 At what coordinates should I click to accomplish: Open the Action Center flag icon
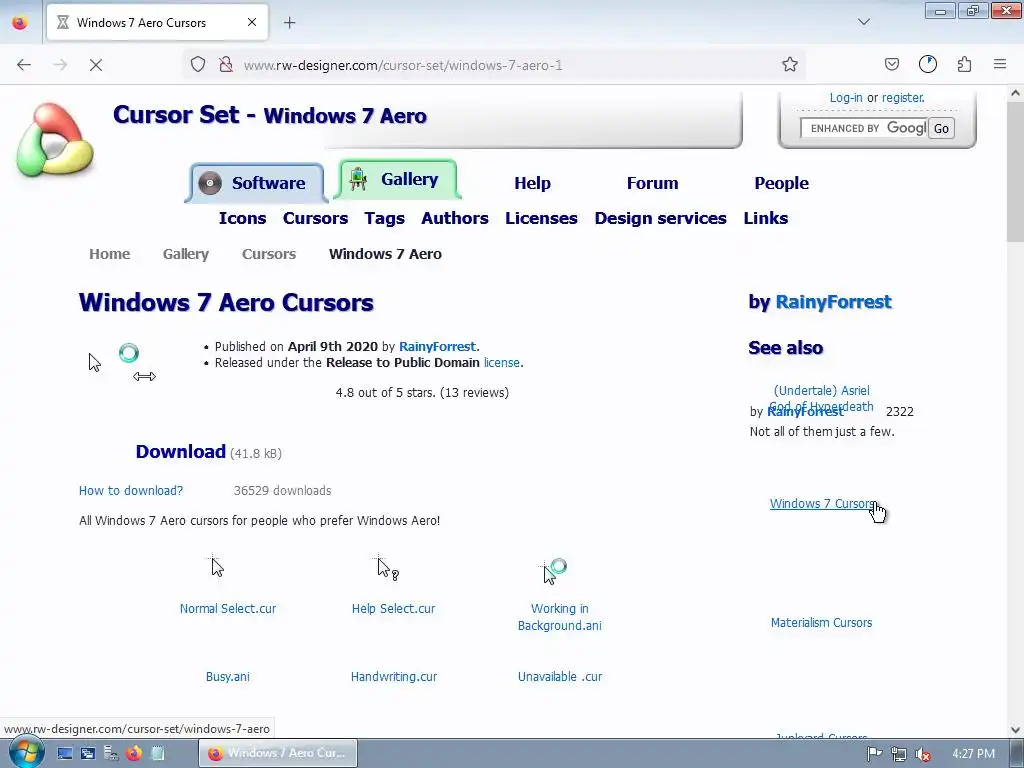pos(874,754)
